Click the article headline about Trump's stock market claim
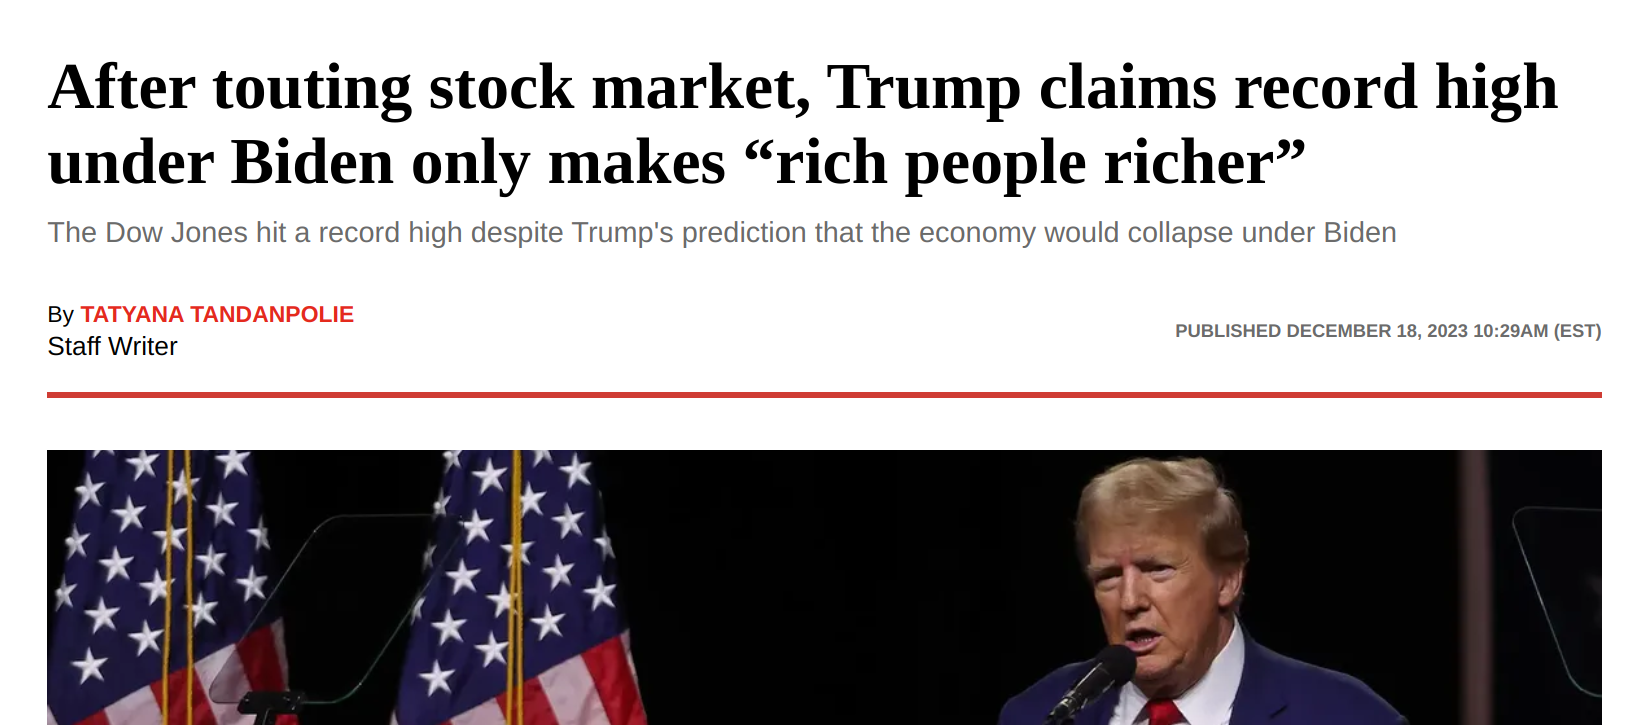 (x=803, y=124)
